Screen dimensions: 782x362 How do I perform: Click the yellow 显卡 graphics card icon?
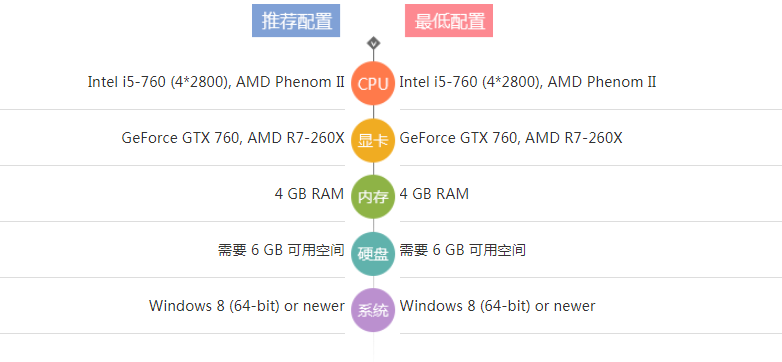[x=373, y=141]
